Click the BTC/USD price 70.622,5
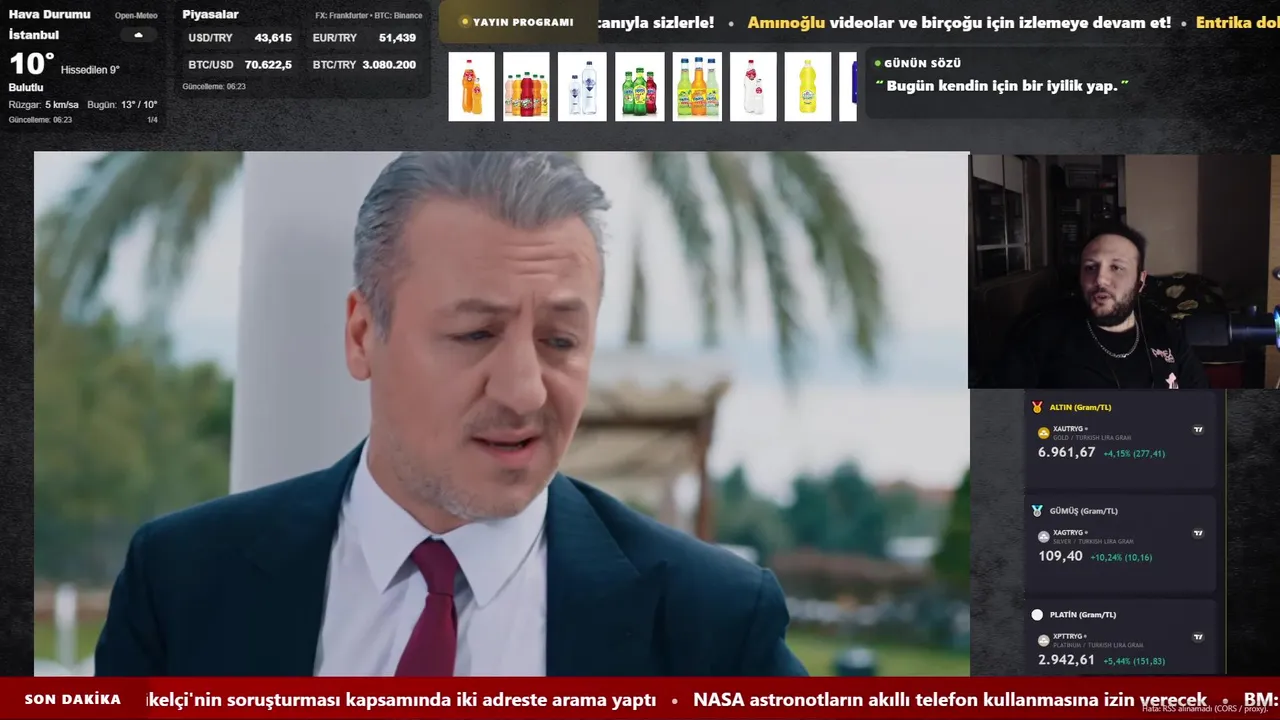Image resolution: width=1280 pixels, height=720 pixels. tap(268, 65)
